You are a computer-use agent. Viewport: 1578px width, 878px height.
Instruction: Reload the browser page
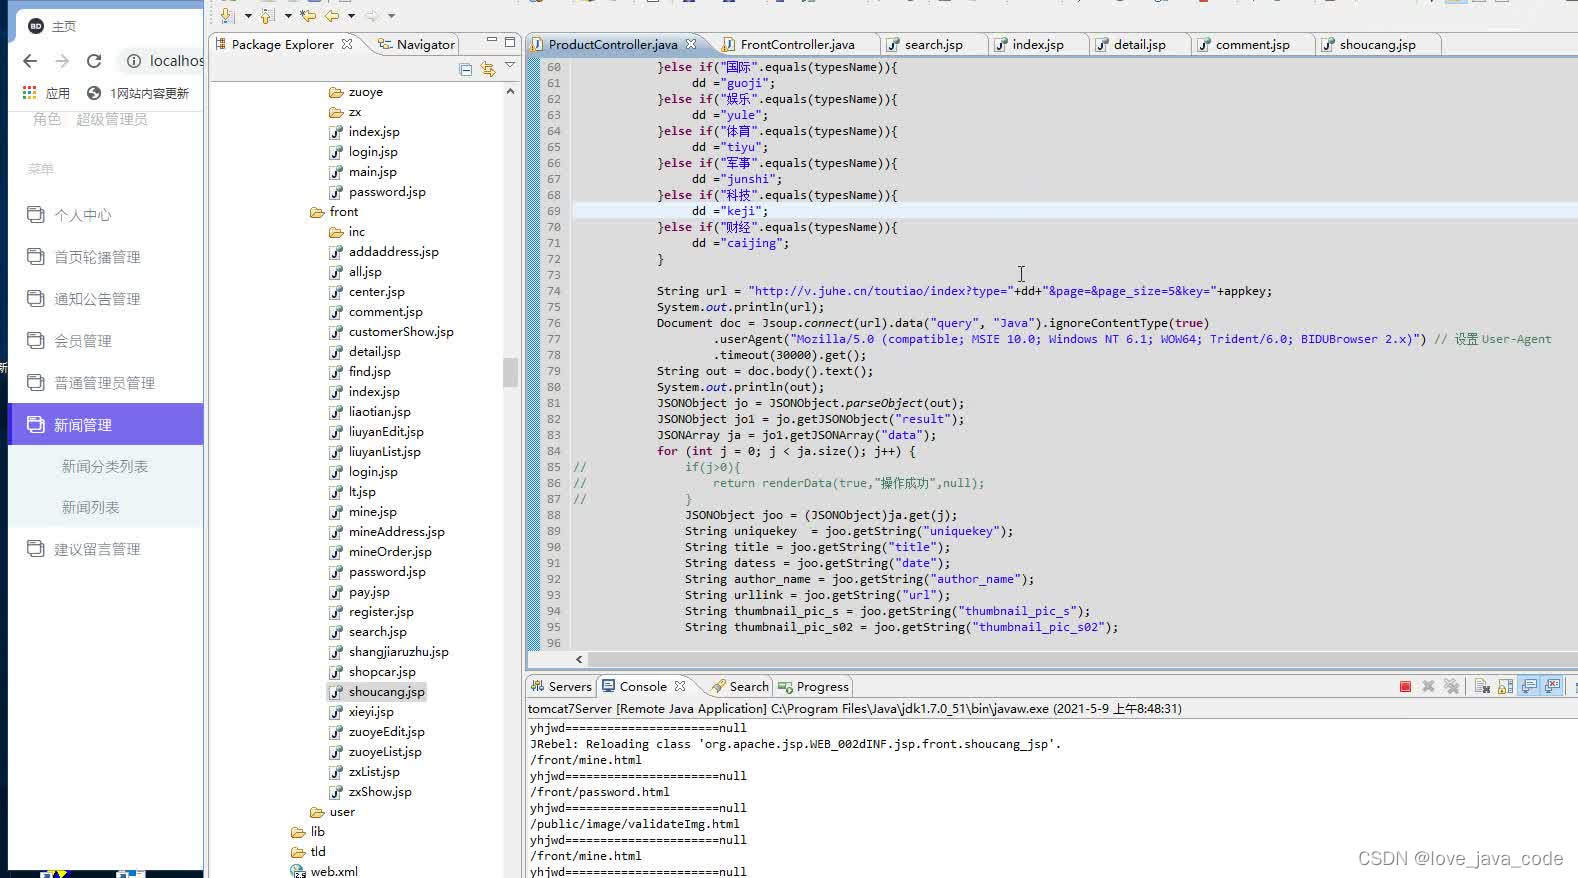pyautogui.click(x=94, y=61)
